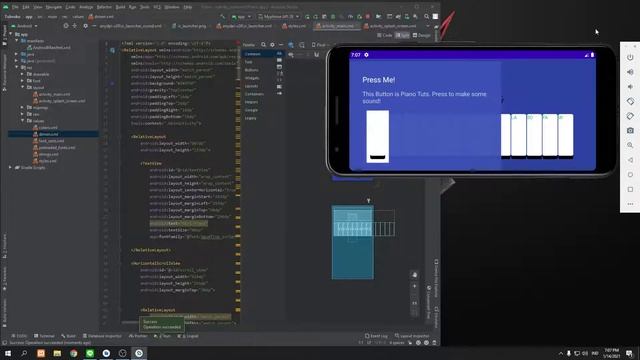
Task: Open the Event Log
Action: pos(376,336)
